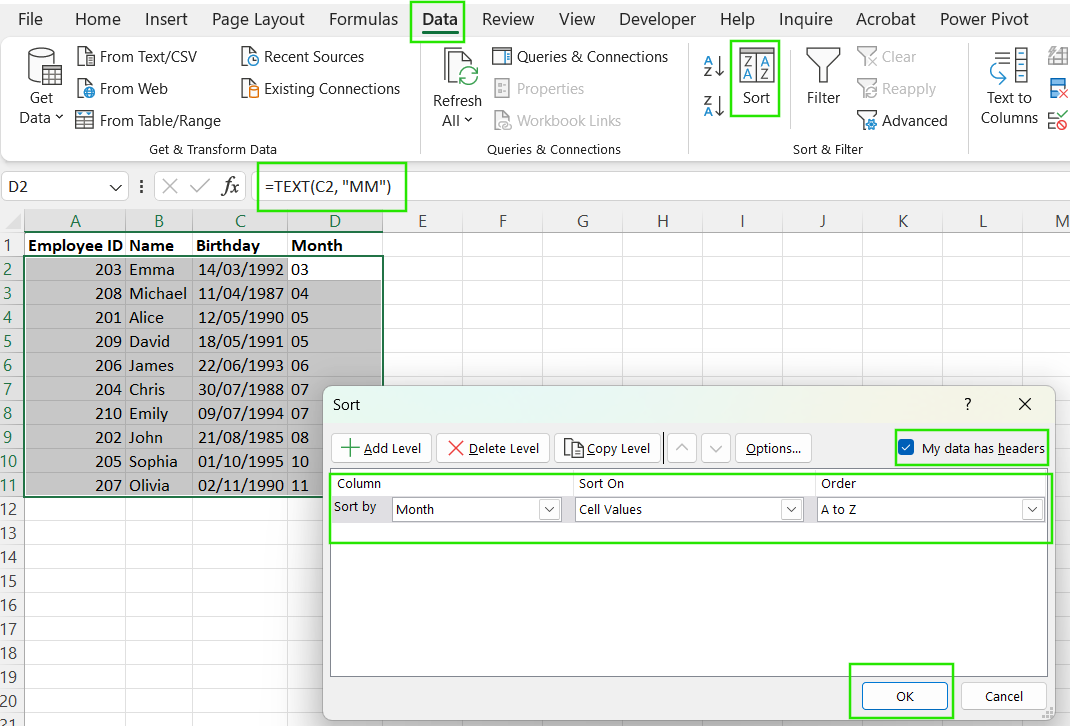This screenshot has height=726, width=1070.
Task: Click Add Level button
Action: pos(381,448)
